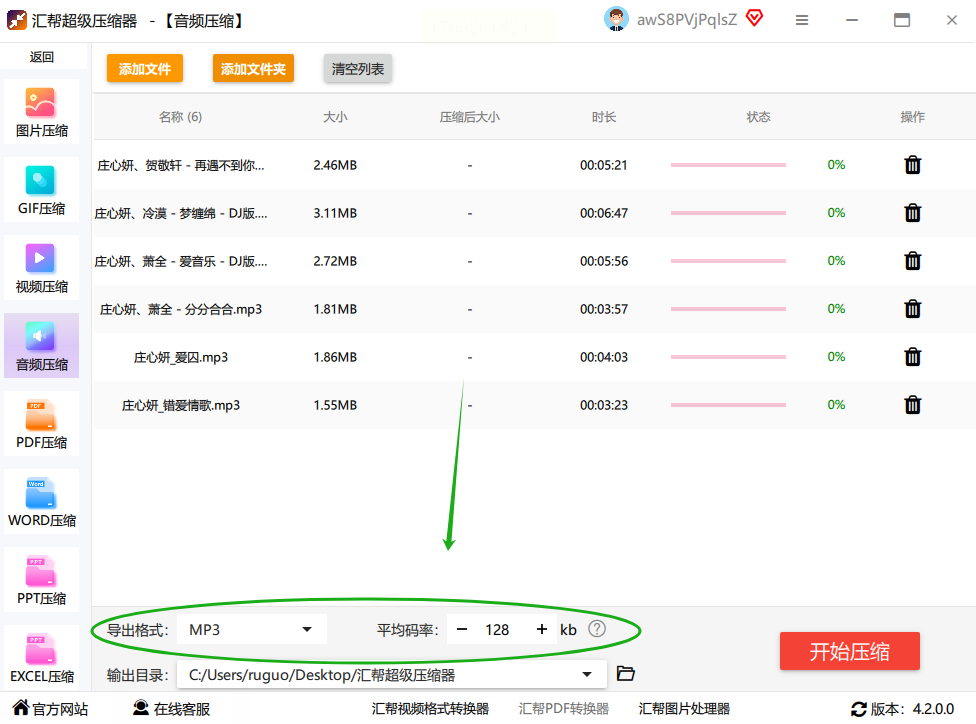Click the progress bar of the 分分合合.mp3 row
Image resolution: width=976 pixels, height=724 pixels.
click(x=728, y=309)
